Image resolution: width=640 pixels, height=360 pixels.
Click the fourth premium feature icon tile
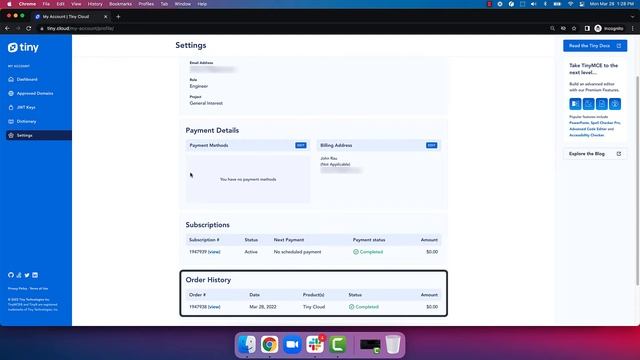coord(615,104)
